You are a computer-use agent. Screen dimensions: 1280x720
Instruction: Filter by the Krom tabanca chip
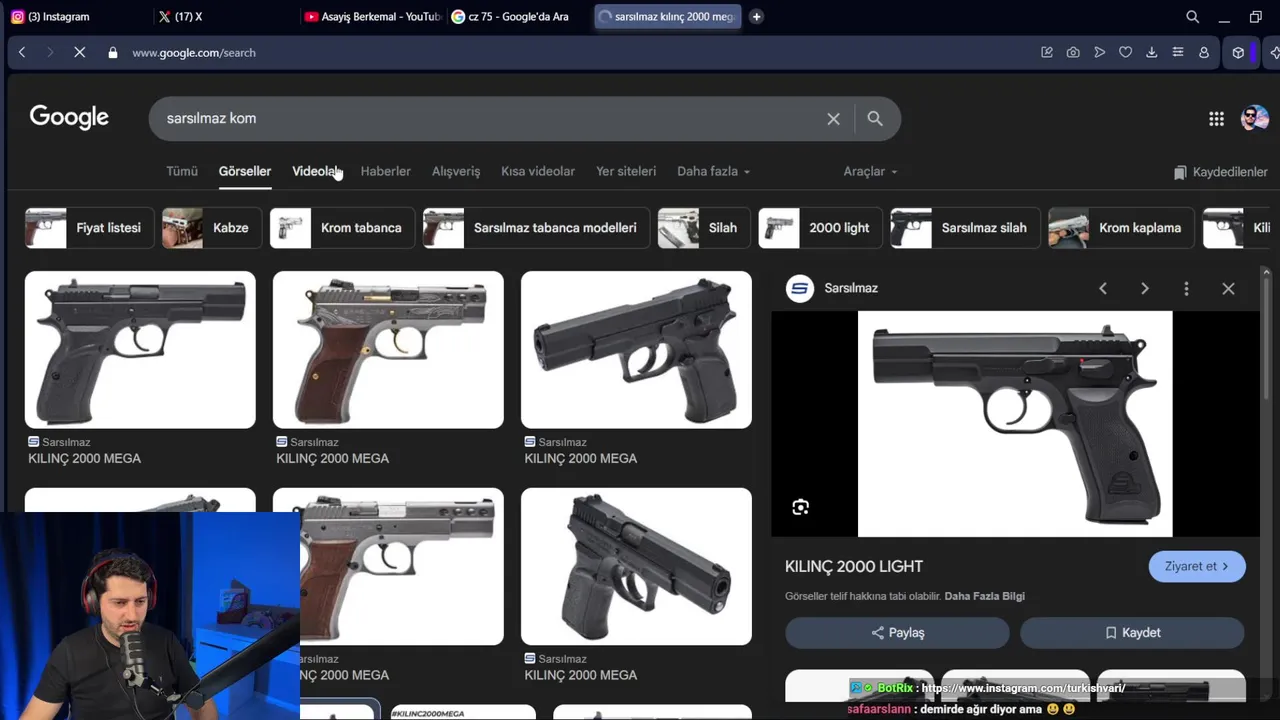(x=342, y=228)
